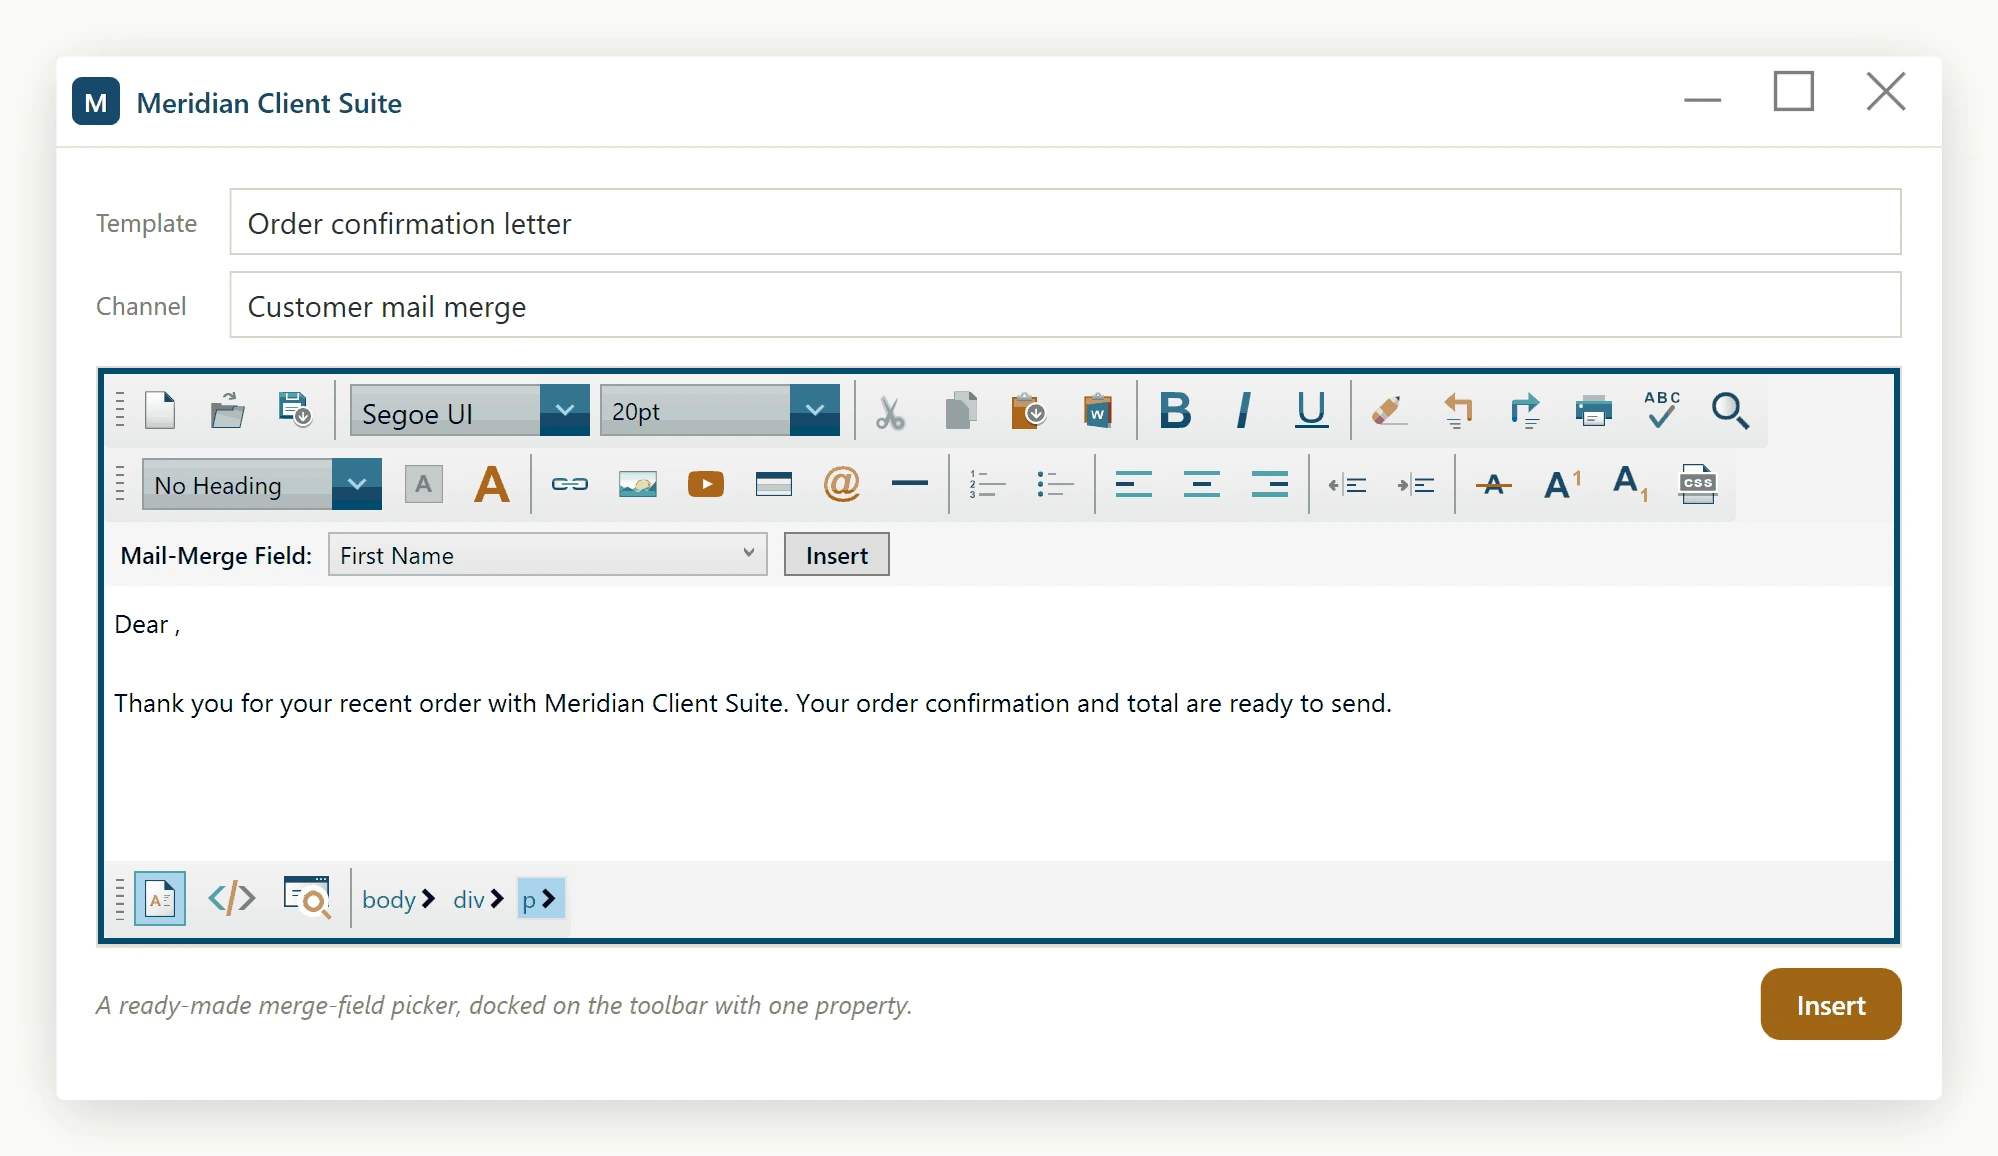The width and height of the screenshot is (1998, 1156).
Task: Expand the No Heading style dropdown
Action: tap(357, 484)
